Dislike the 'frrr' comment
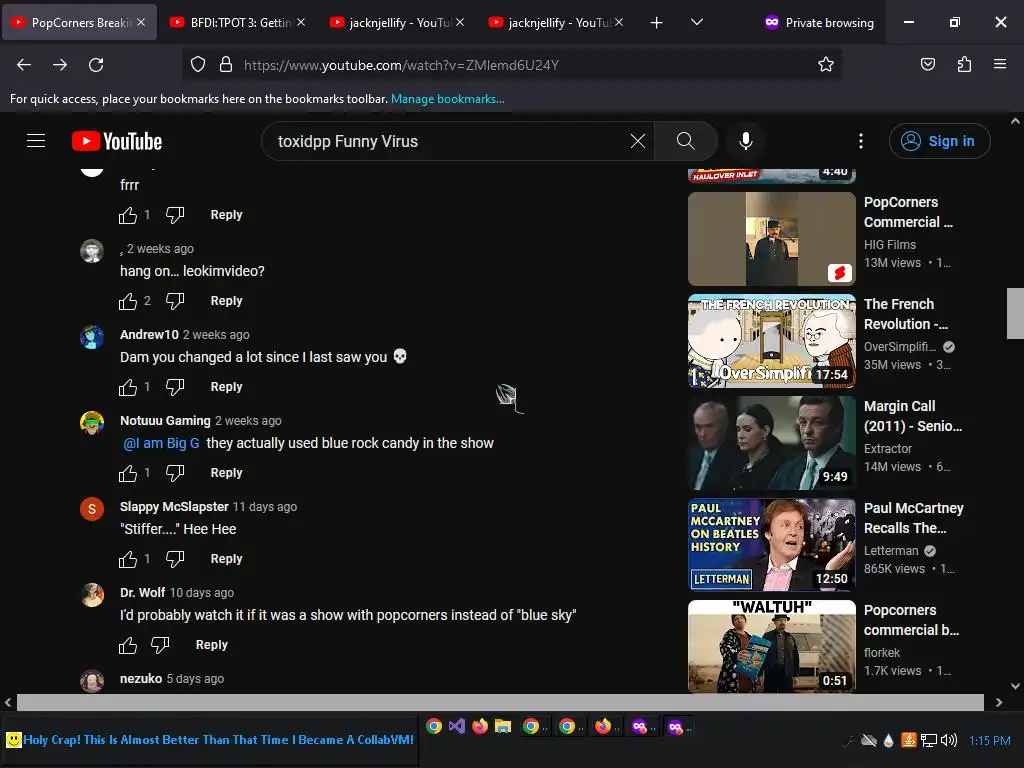1024x768 pixels. tap(175, 215)
